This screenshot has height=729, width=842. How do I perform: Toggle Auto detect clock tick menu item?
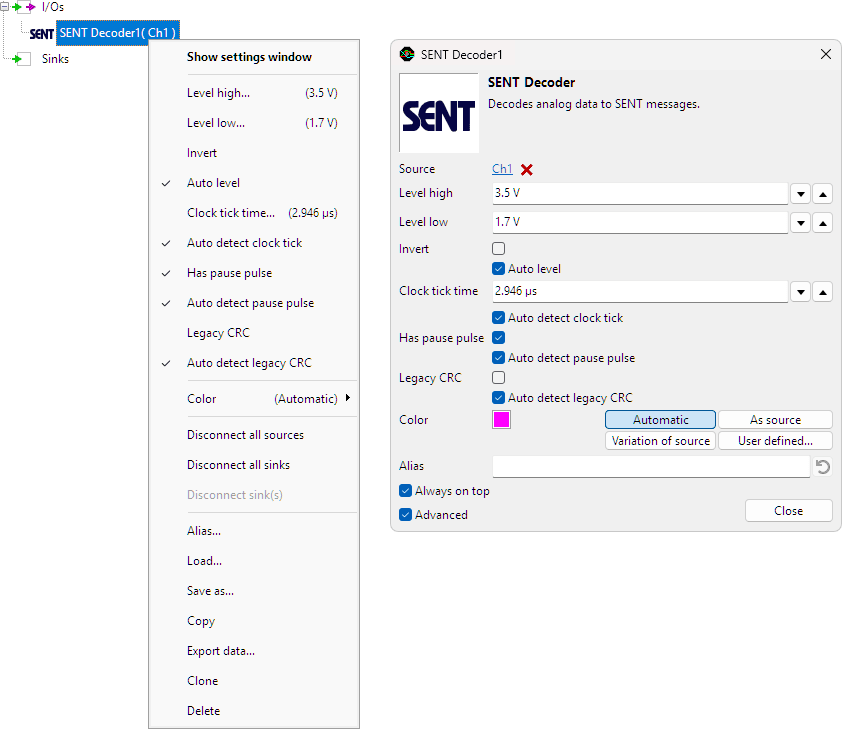pos(254,243)
